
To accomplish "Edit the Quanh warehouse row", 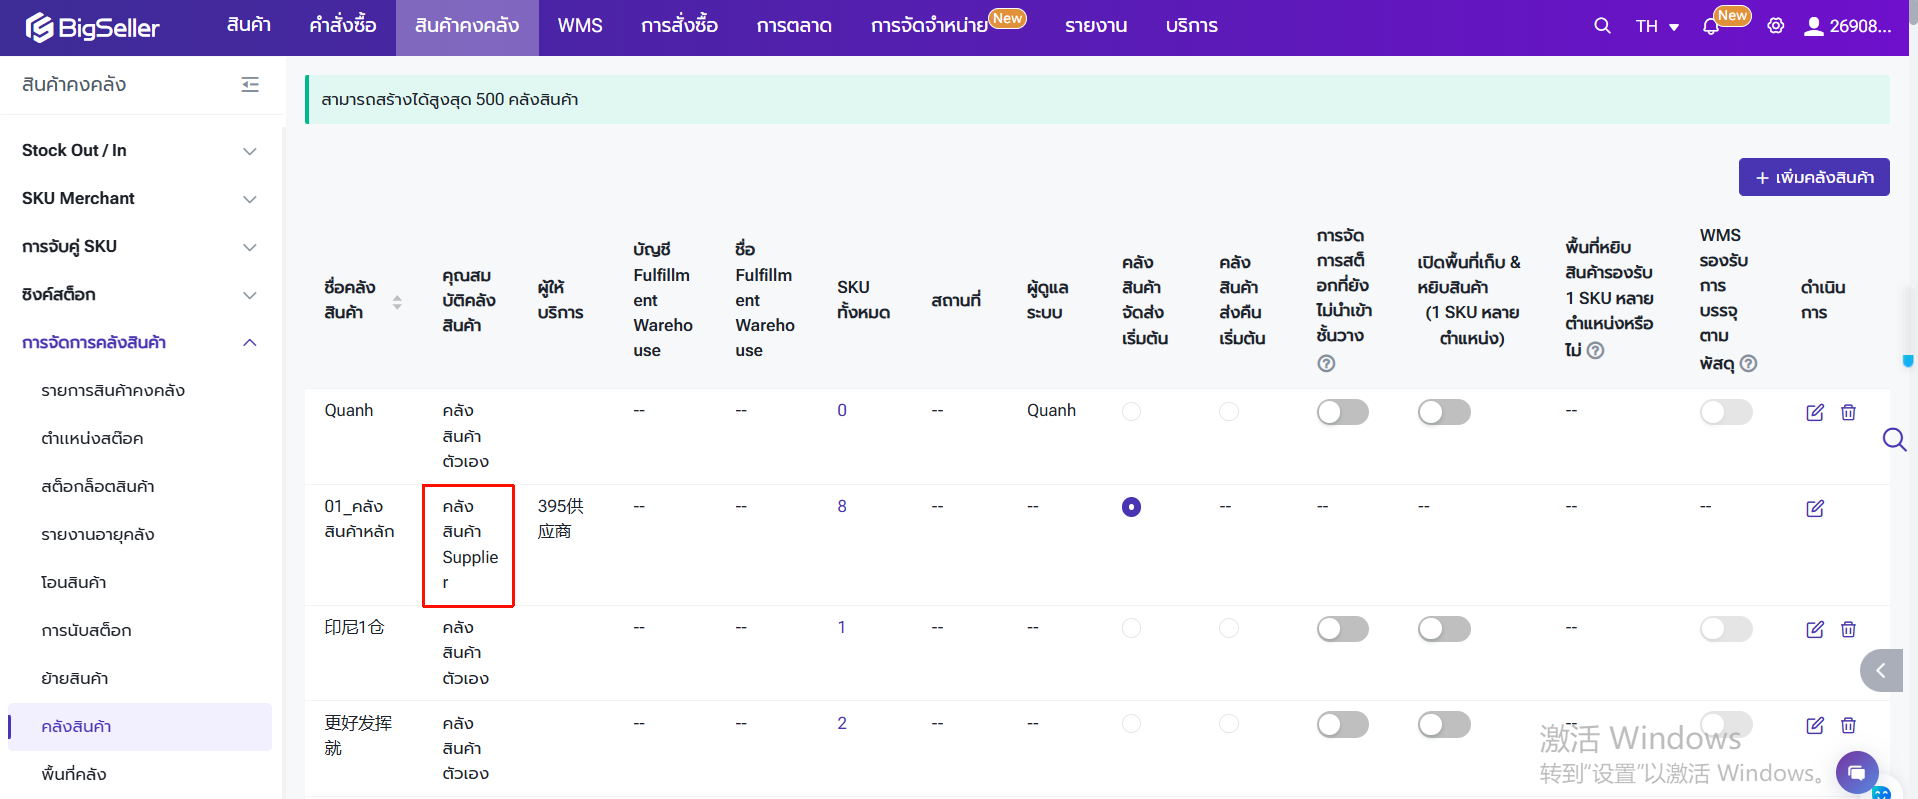I will [x=1814, y=412].
